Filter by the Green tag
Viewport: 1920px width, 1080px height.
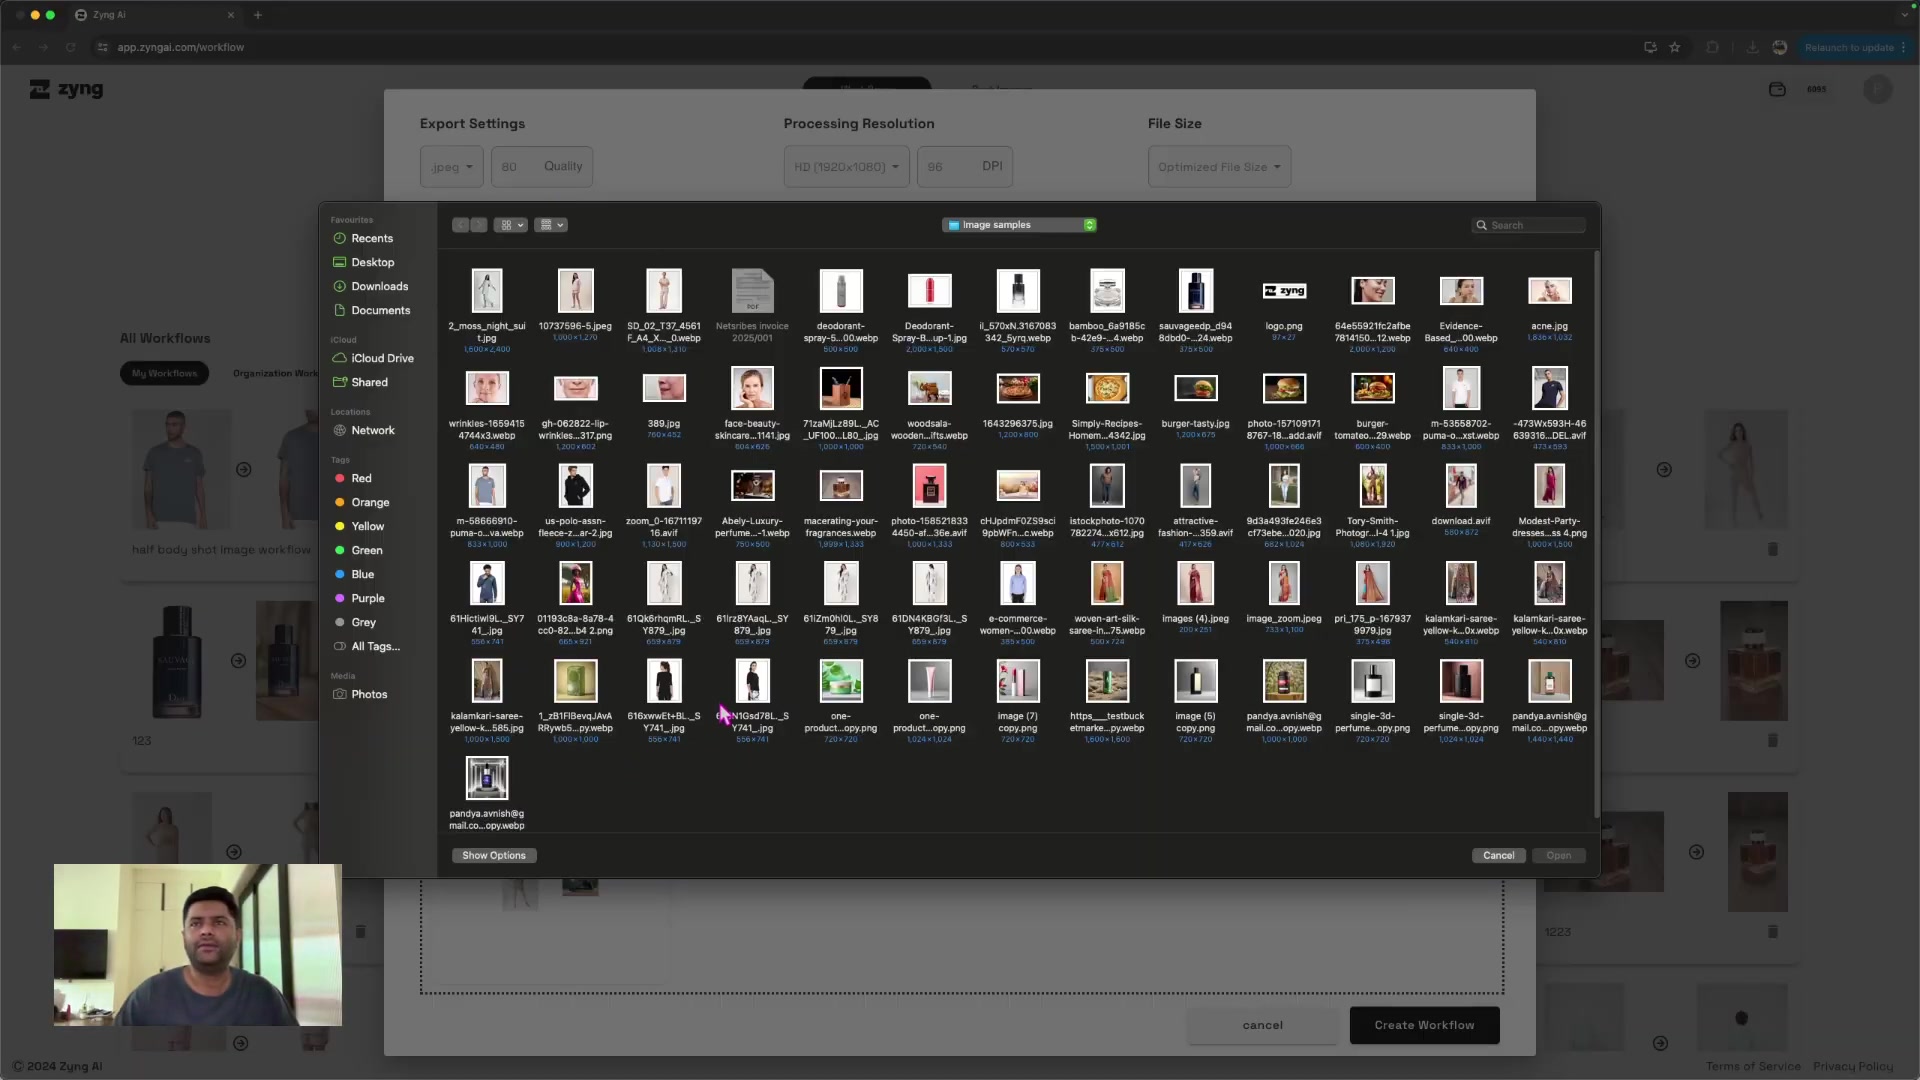pos(366,551)
